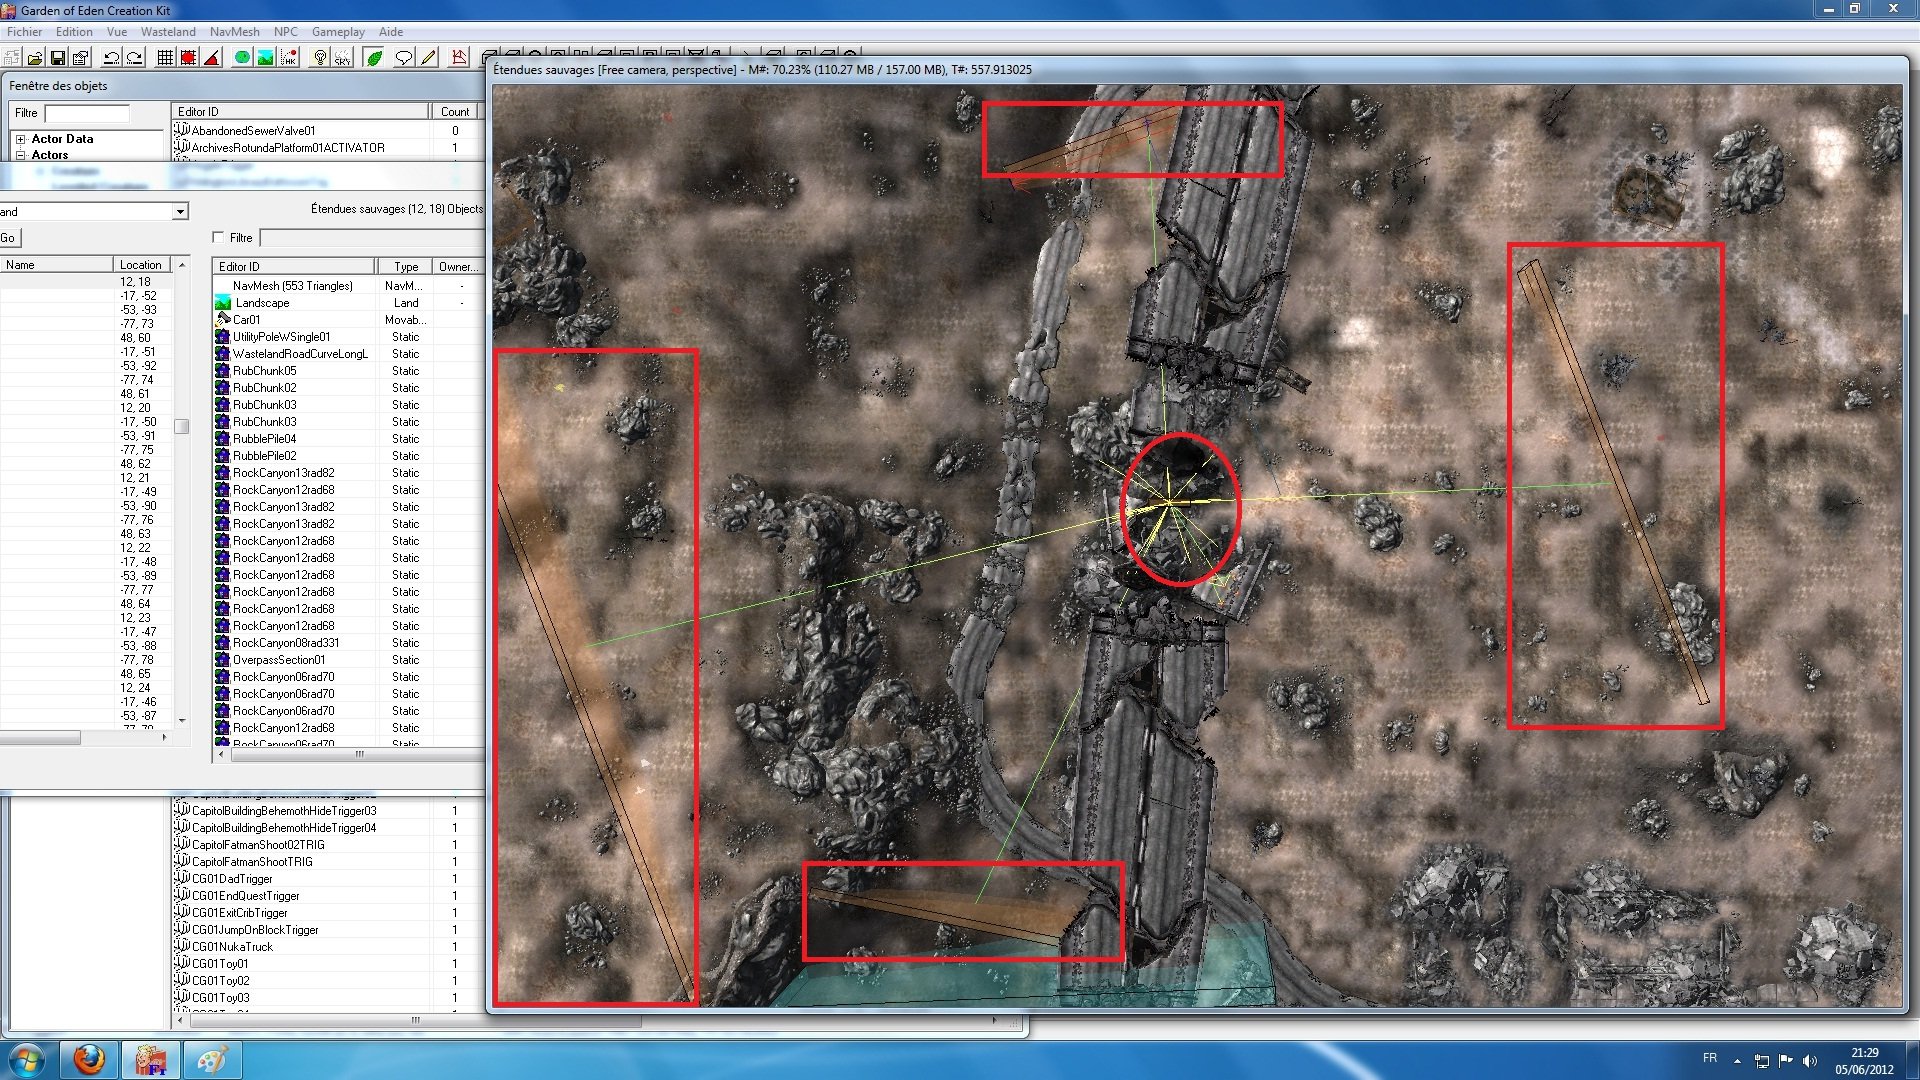Sort cell list by Location column
This screenshot has width=1920, height=1080.
pyautogui.click(x=140, y=265)
